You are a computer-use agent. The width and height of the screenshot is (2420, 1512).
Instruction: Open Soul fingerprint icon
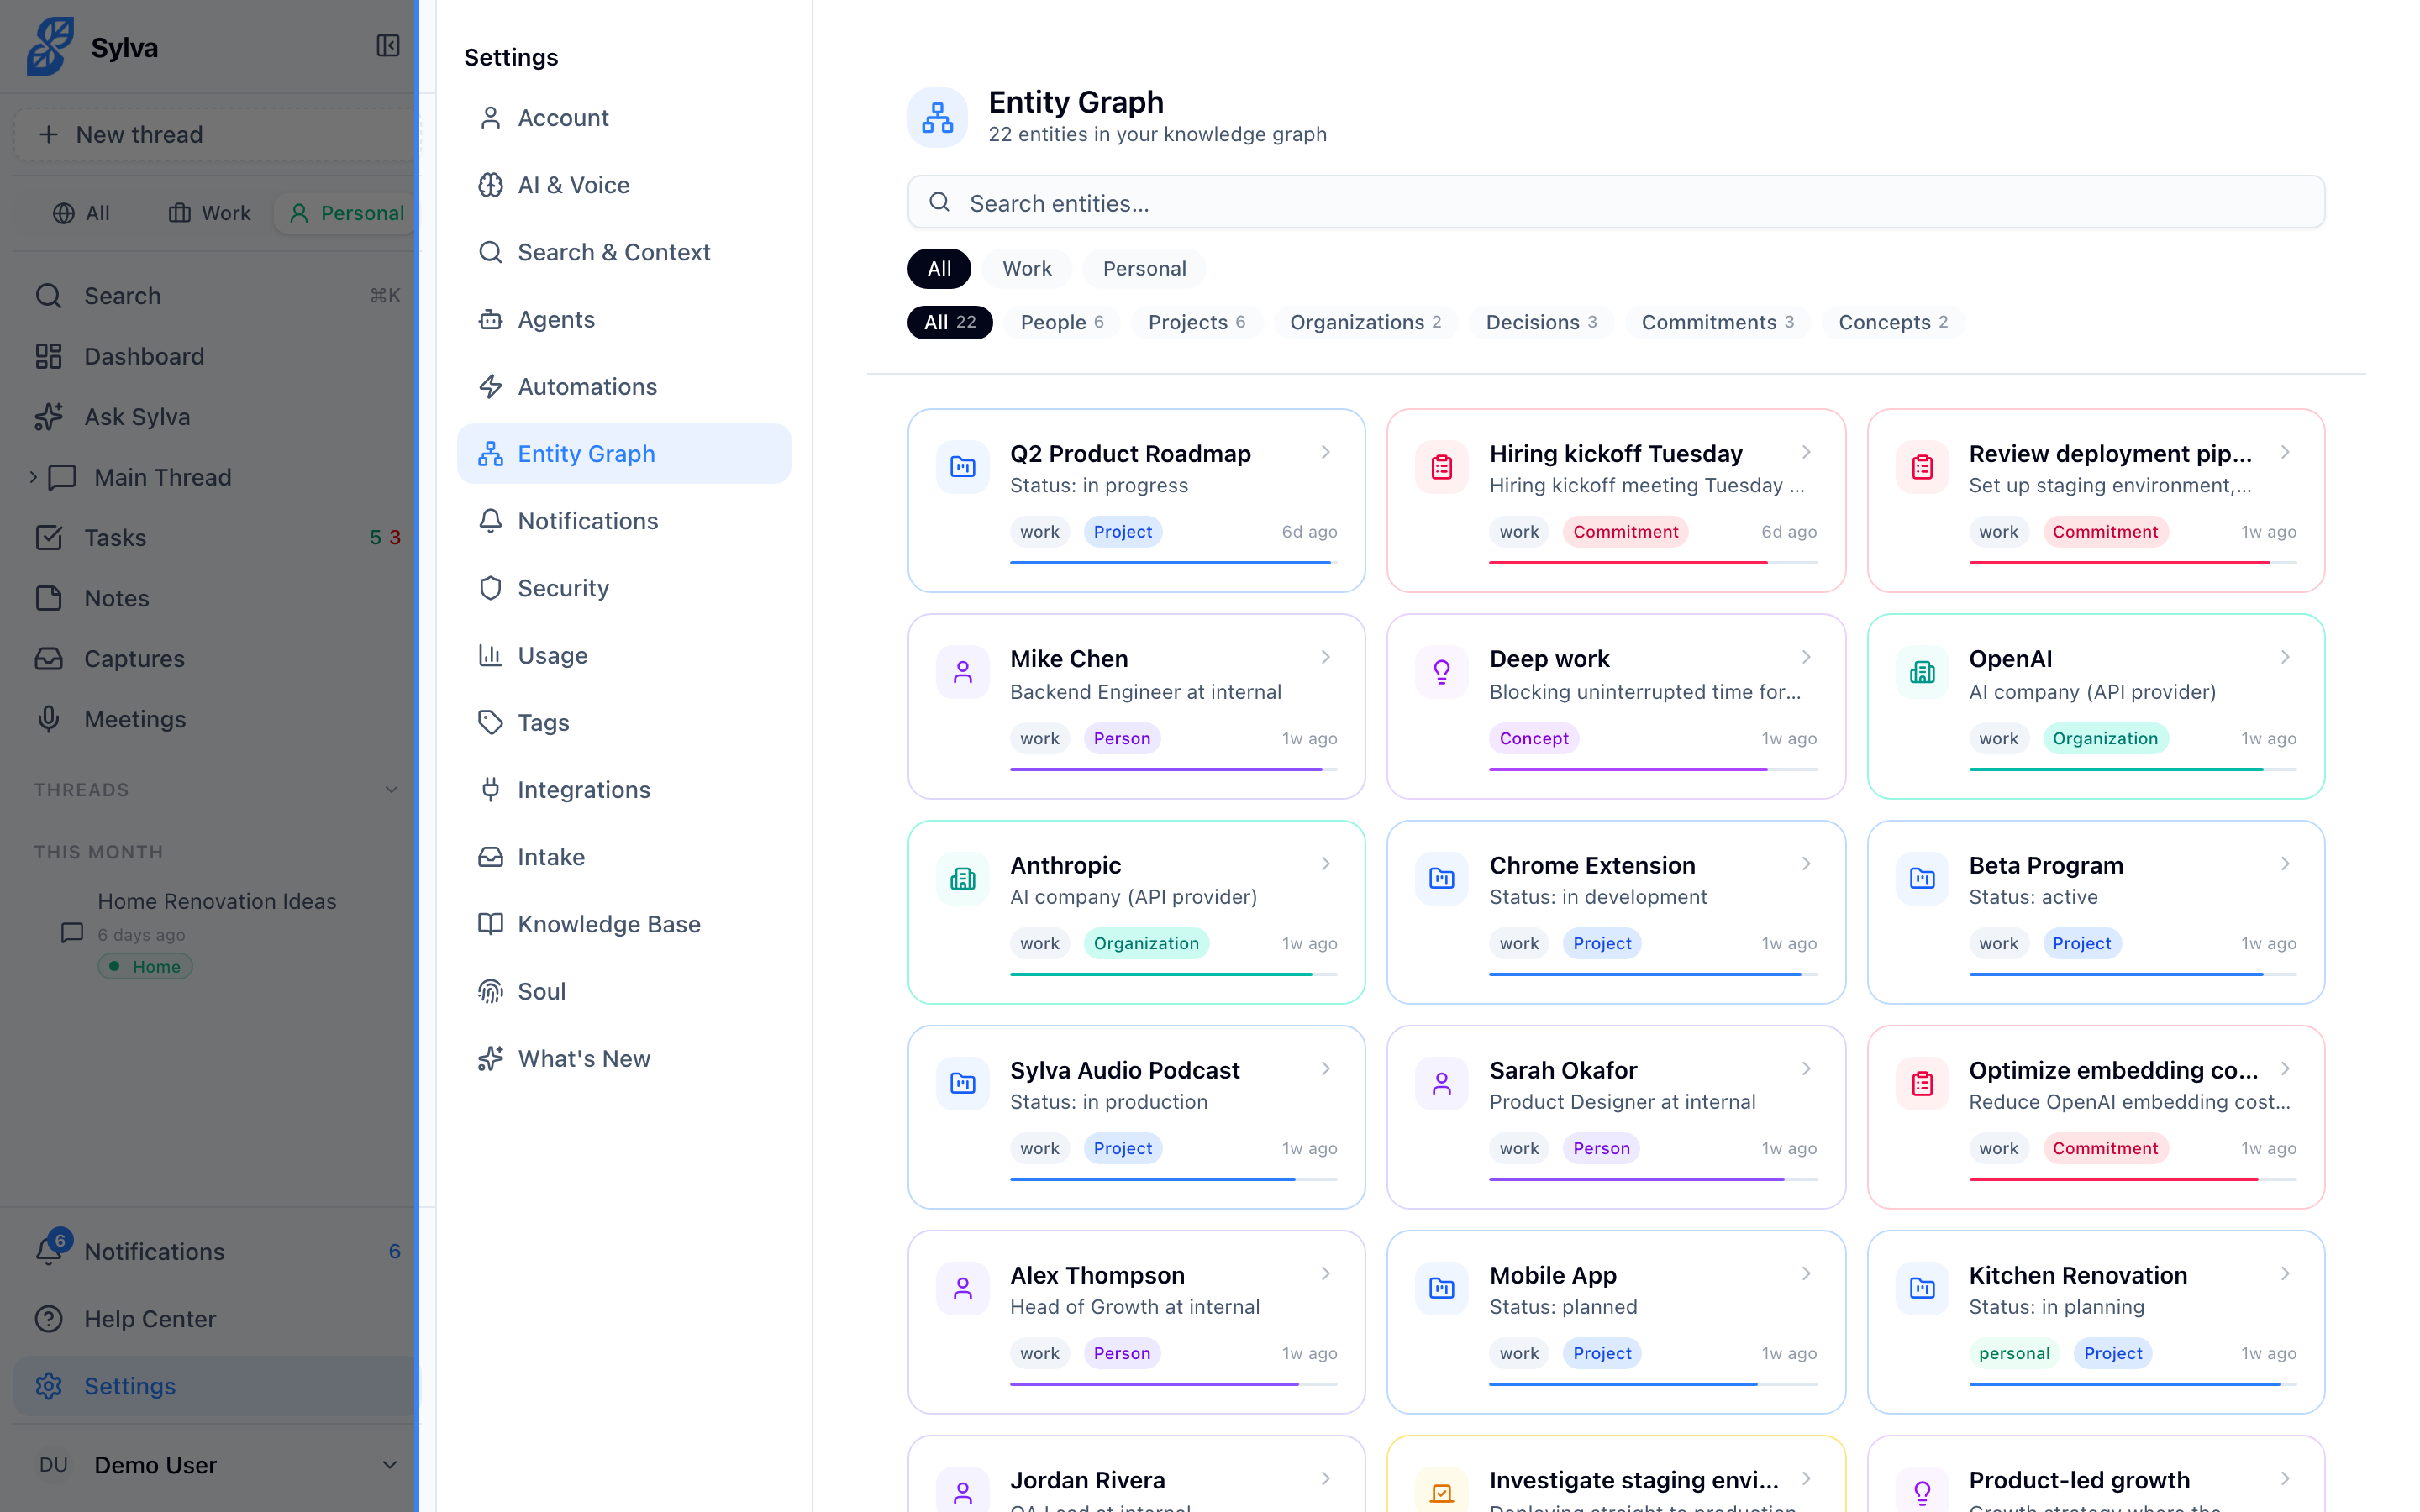point(490,991)
